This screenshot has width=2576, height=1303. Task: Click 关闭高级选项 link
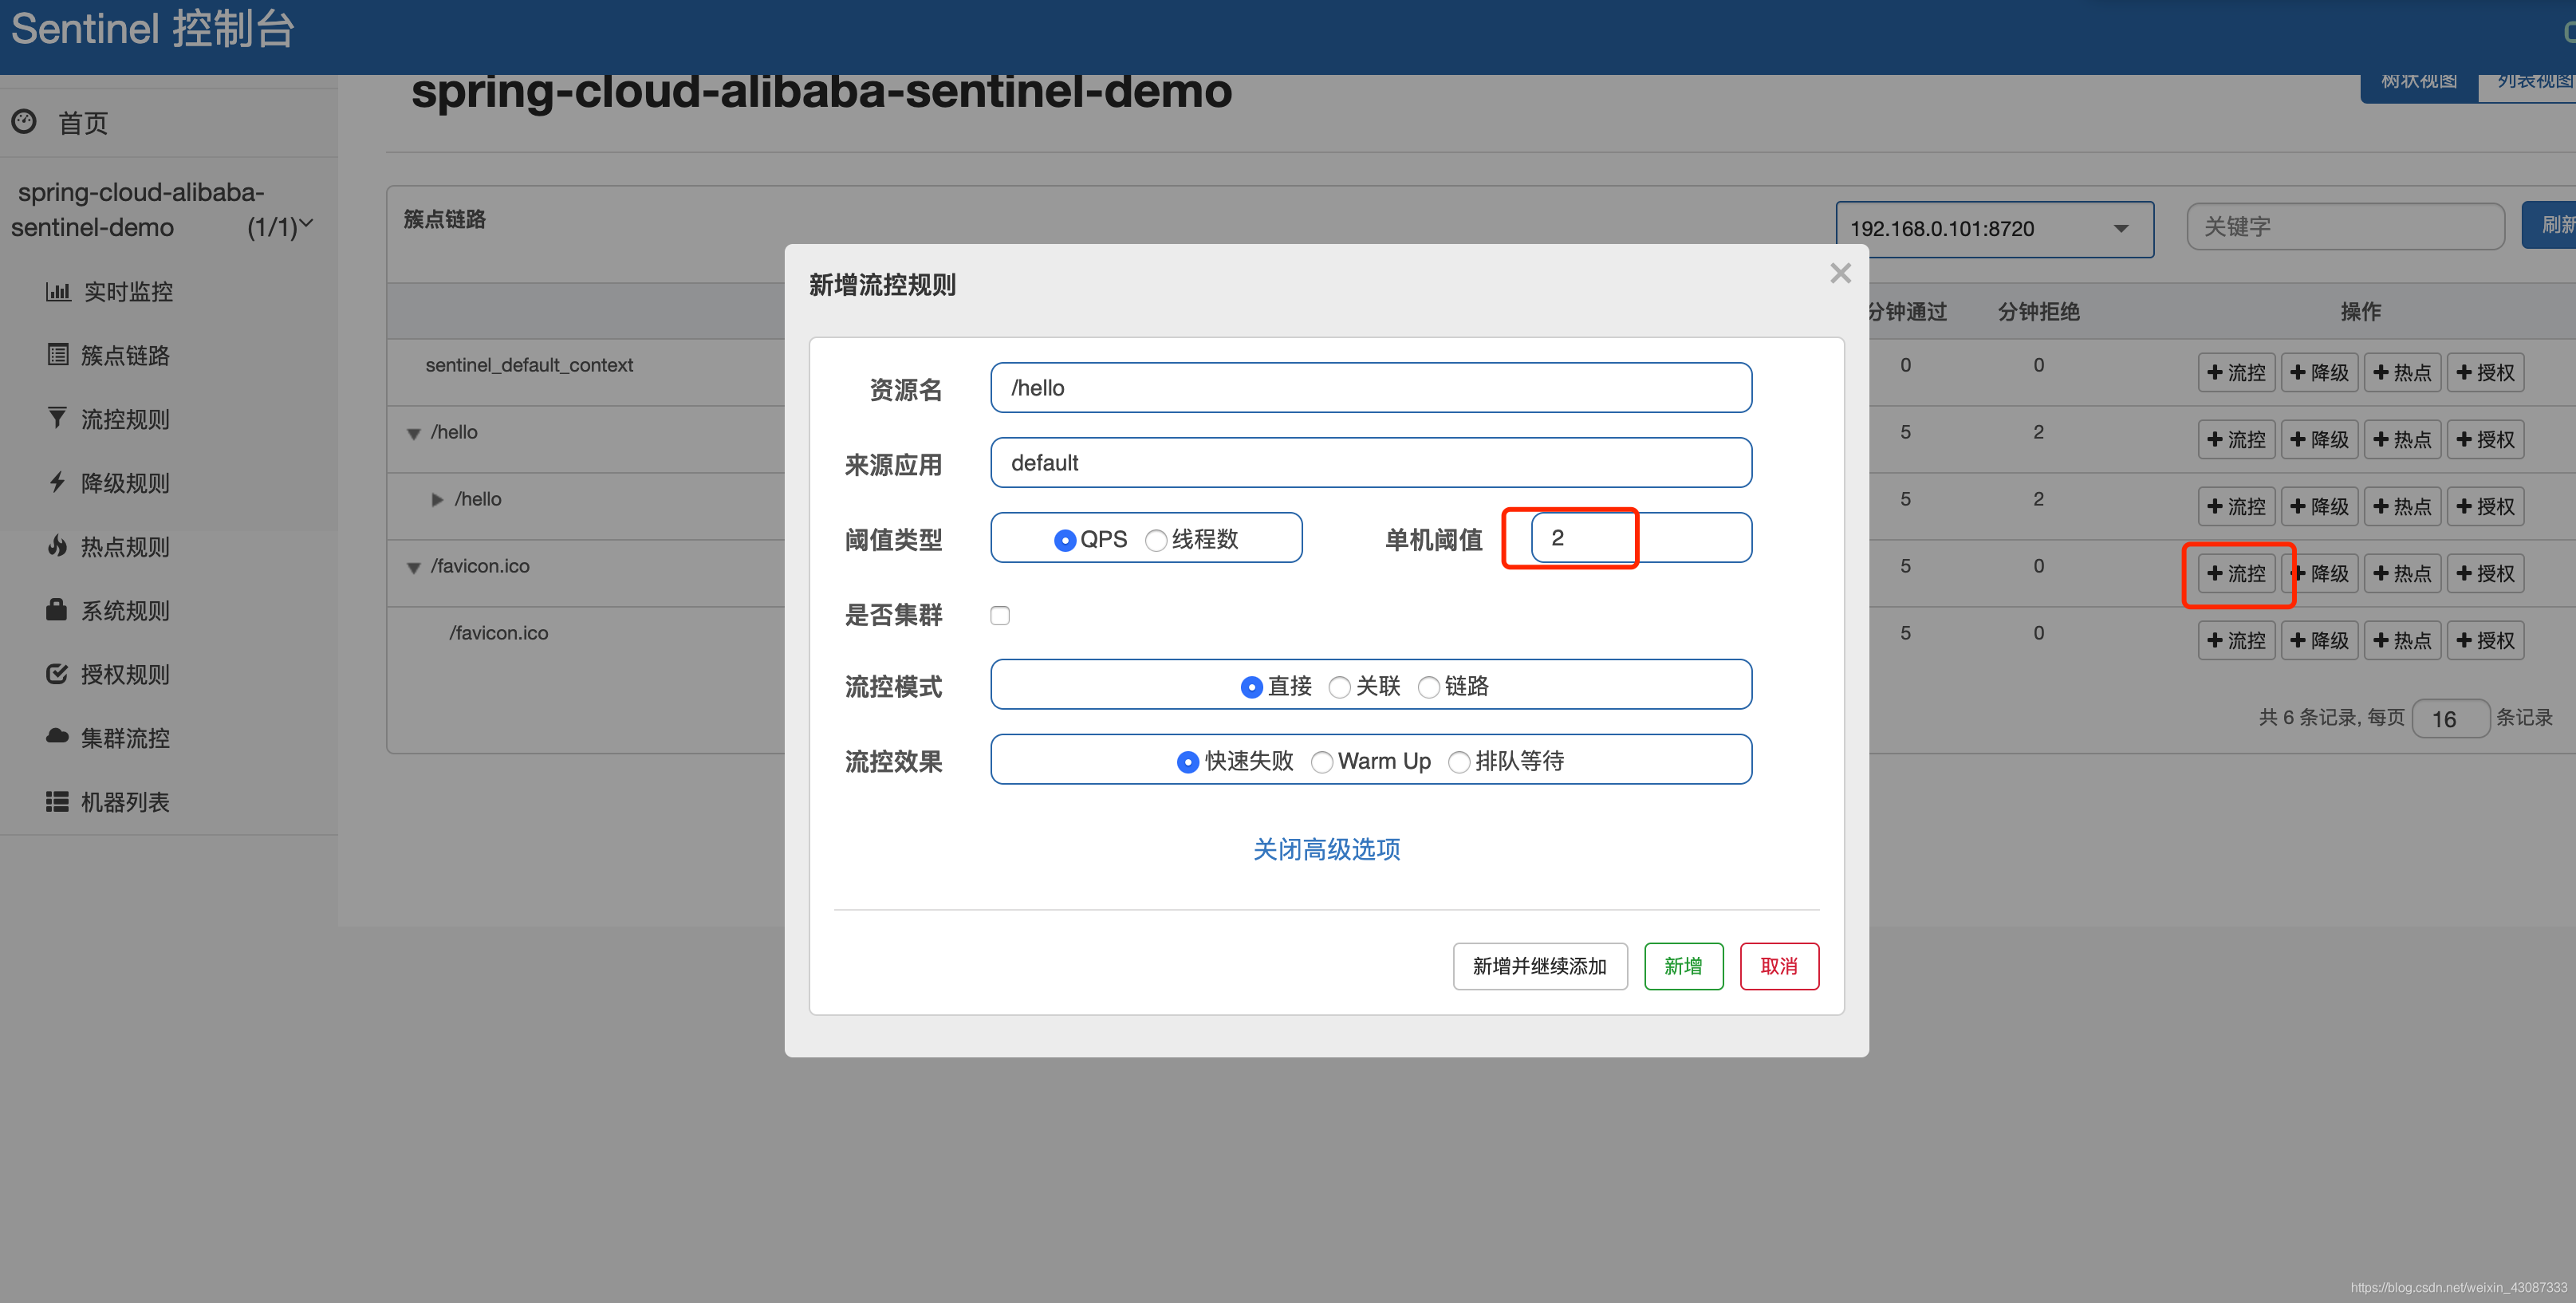1326,849
